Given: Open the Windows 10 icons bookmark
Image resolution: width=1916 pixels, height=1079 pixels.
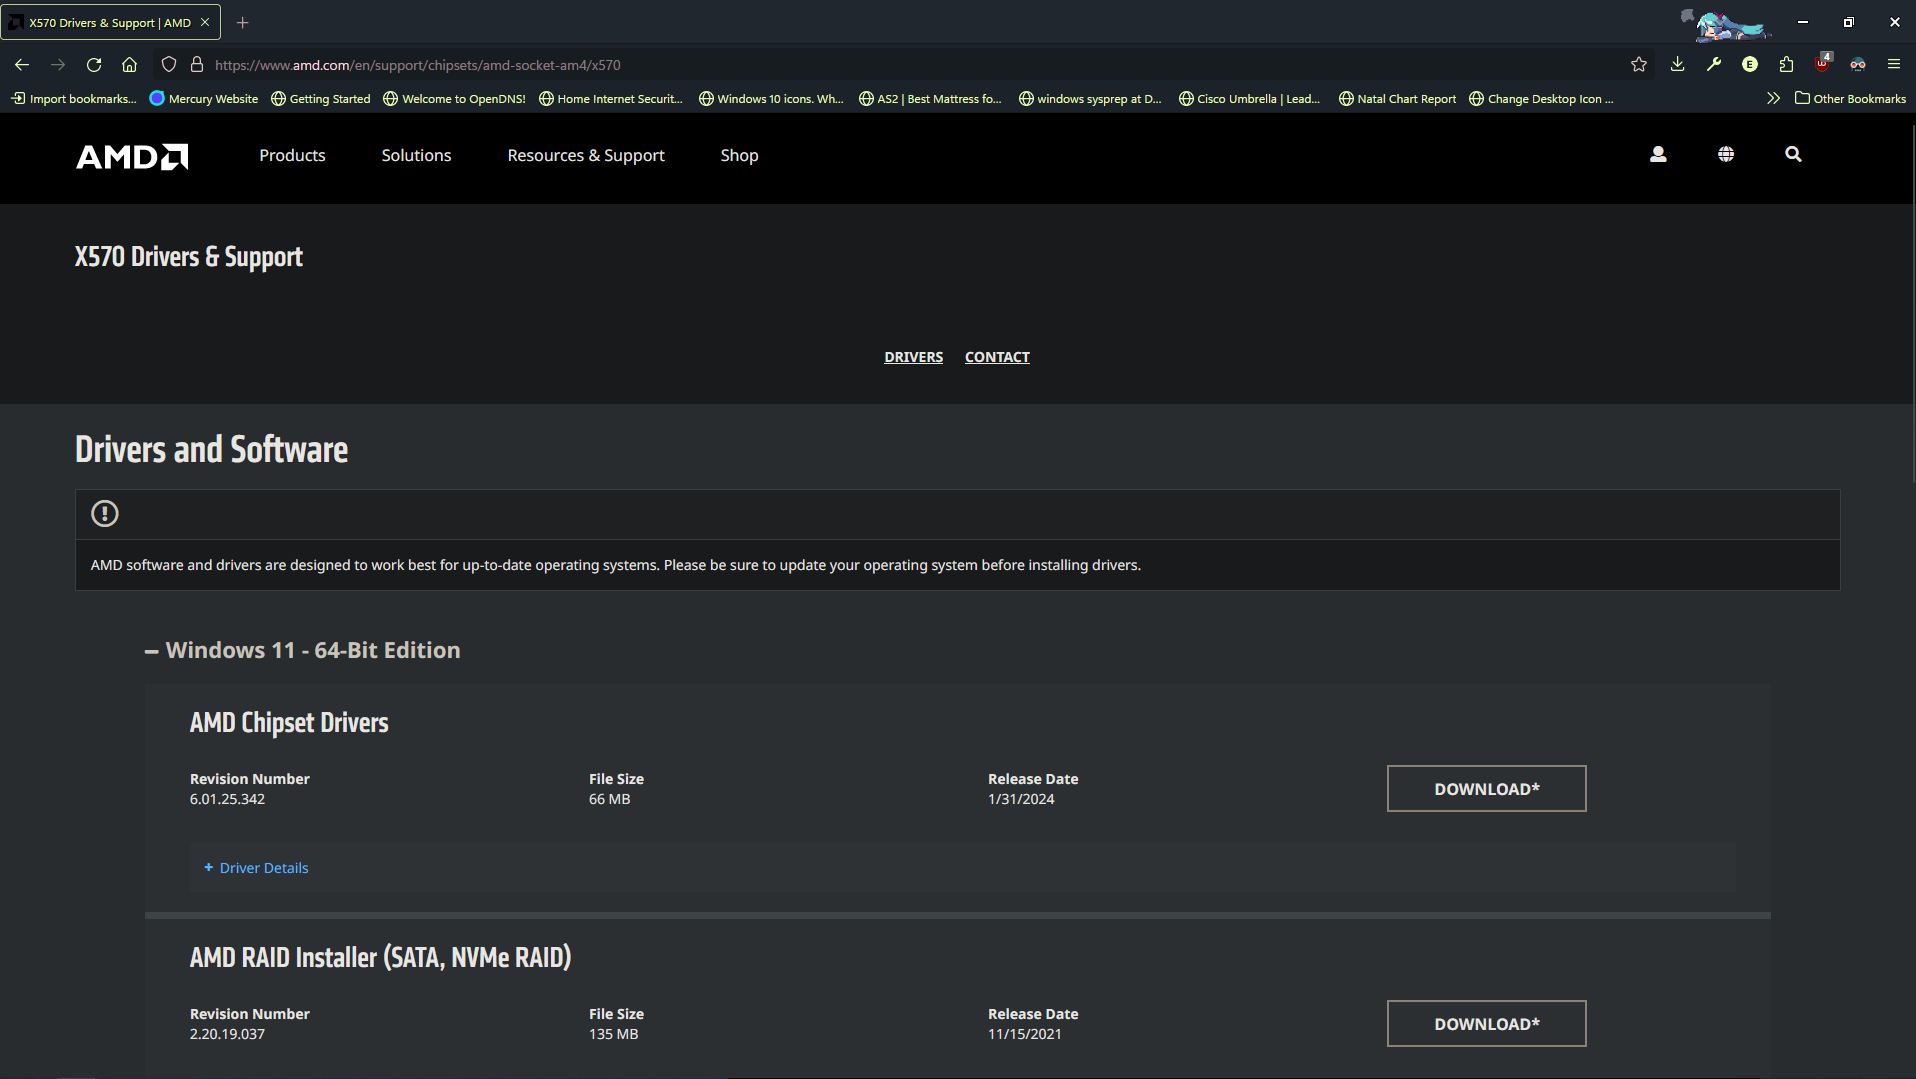Looking at the screenshot, I should [771, 99].
